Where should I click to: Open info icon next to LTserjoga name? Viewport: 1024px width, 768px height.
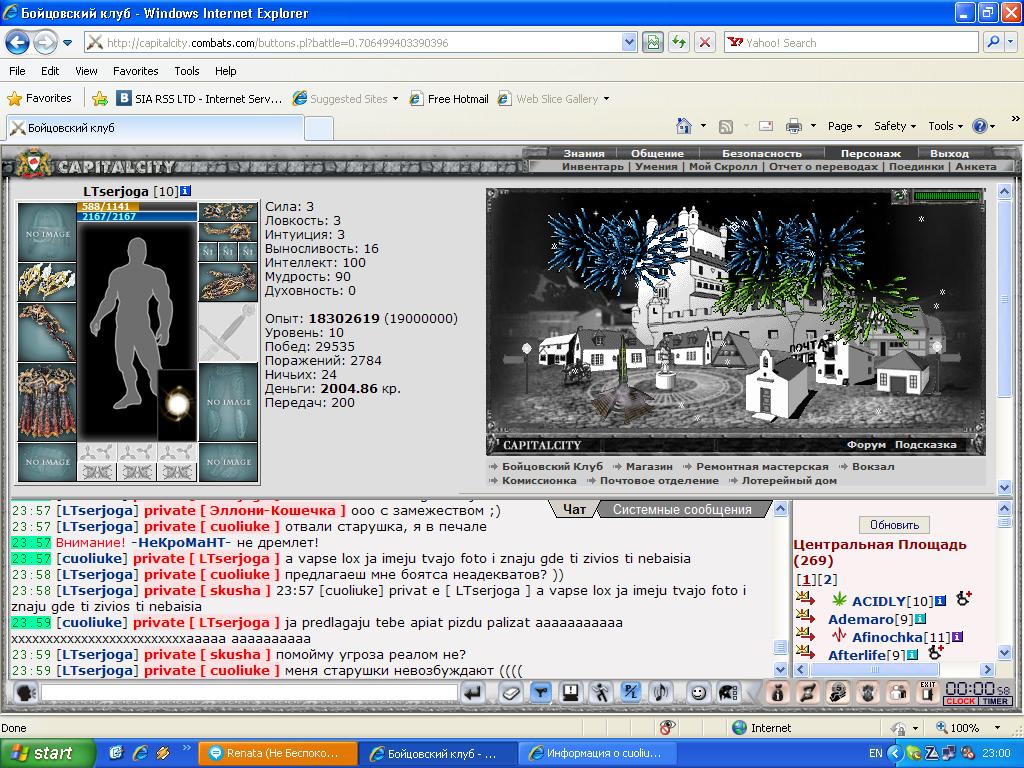coord(185,191)
